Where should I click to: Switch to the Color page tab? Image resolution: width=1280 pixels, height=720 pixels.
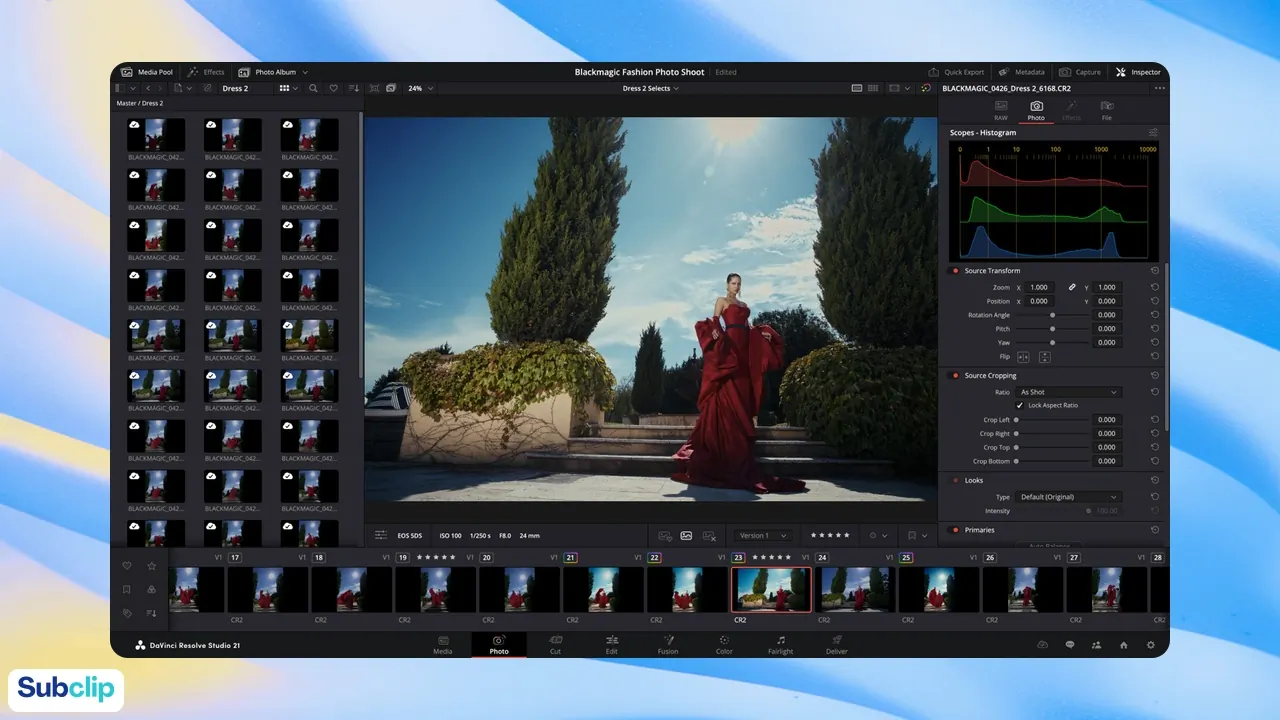[724, 644]
